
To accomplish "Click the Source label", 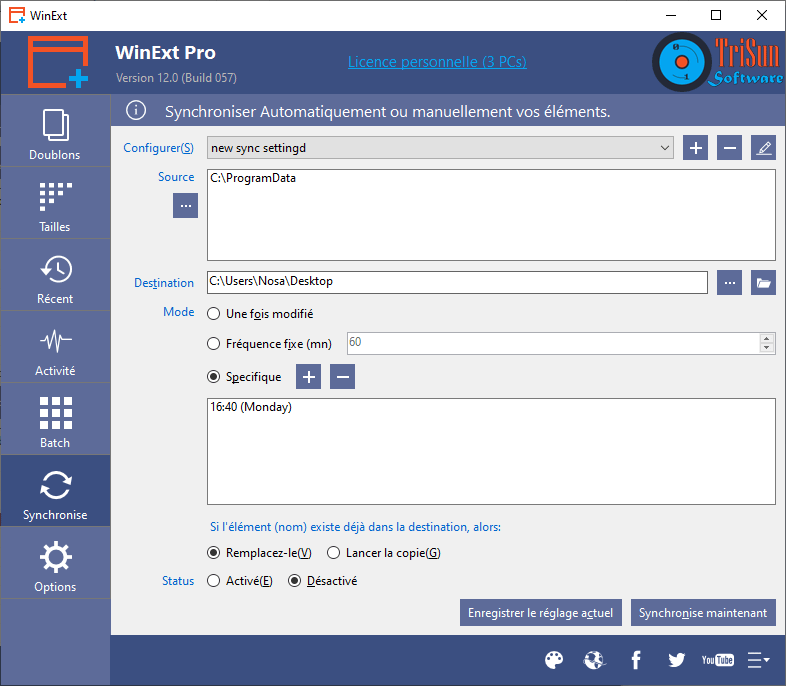I will (176, 177).
